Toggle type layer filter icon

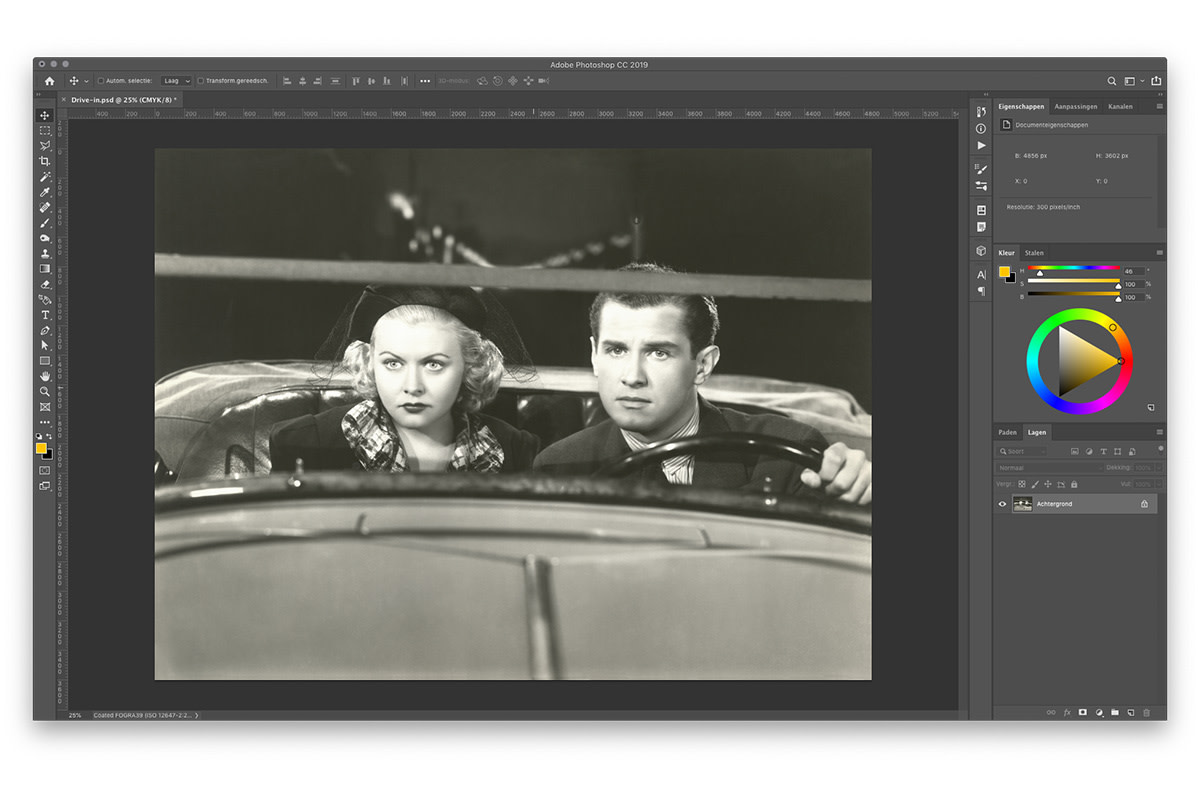tap(1103, 452)
